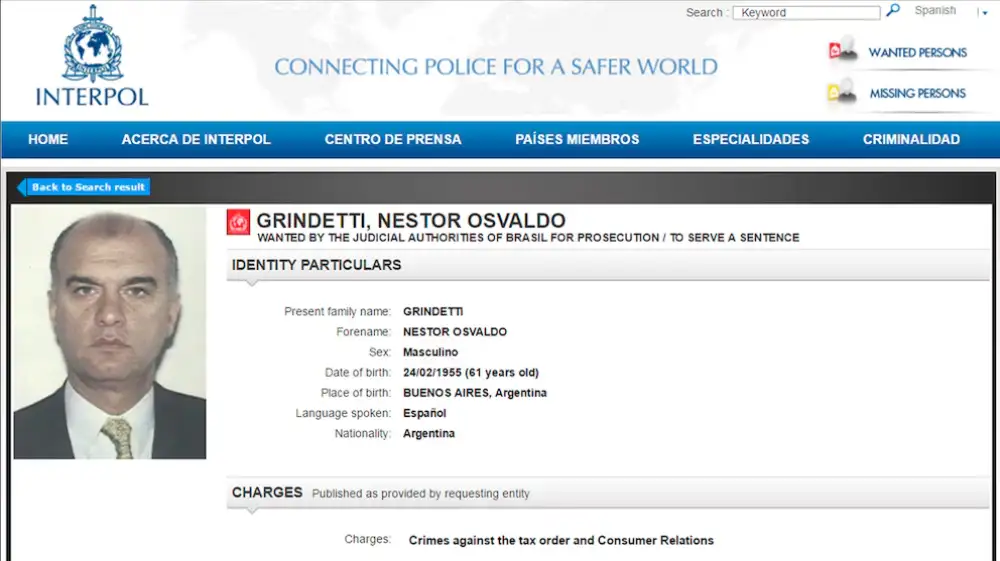Open the Spanish language selector

935,11
